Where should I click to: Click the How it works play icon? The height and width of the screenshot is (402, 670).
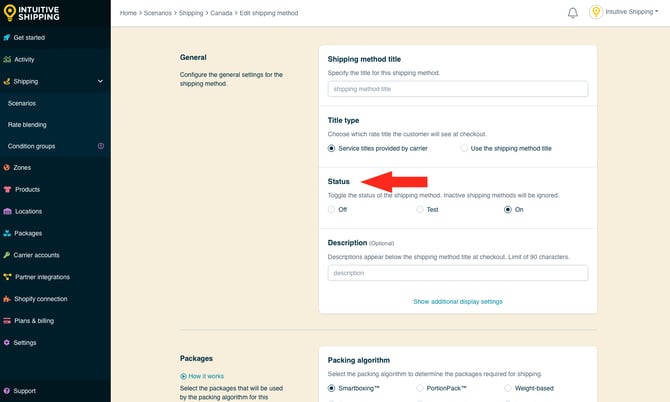[183, 376]
